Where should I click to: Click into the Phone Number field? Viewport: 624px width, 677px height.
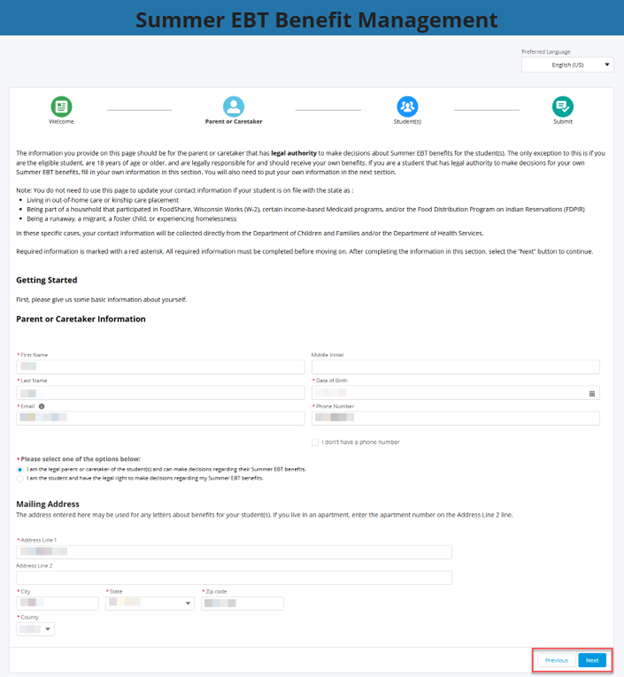click(455, 418)
